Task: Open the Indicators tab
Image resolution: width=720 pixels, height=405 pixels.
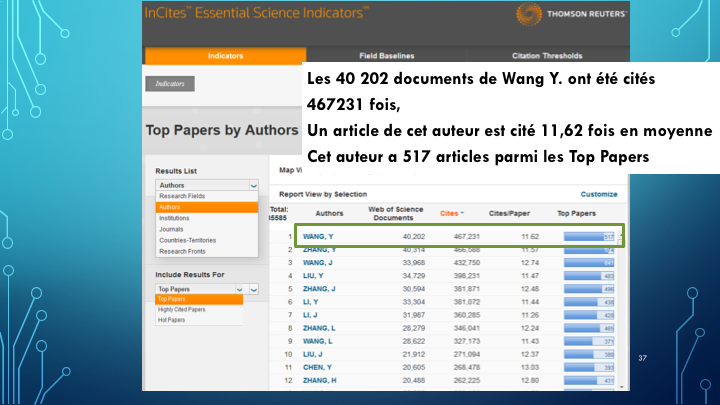Action: (x=225, y=56)
